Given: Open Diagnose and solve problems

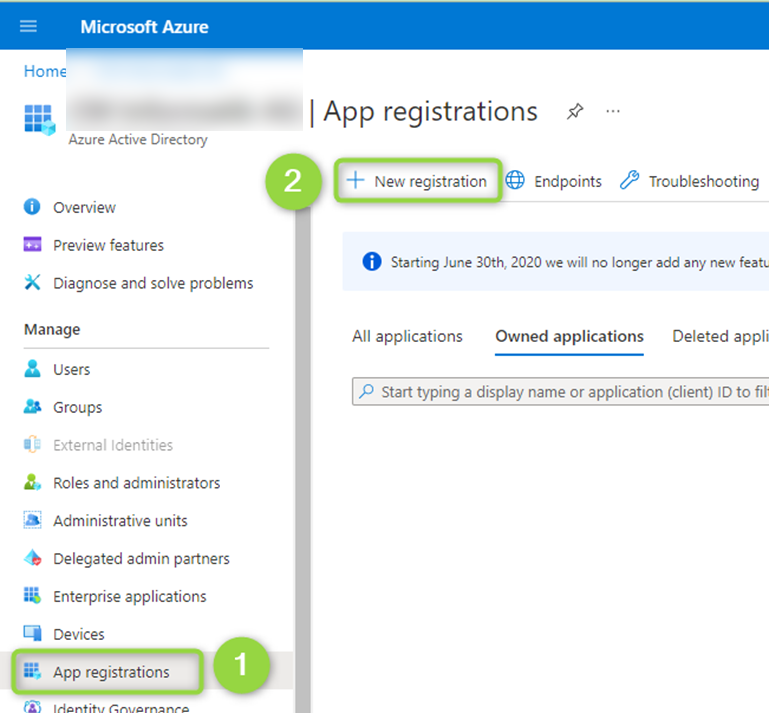Looking at the screenshot, I should pos(153,283).
